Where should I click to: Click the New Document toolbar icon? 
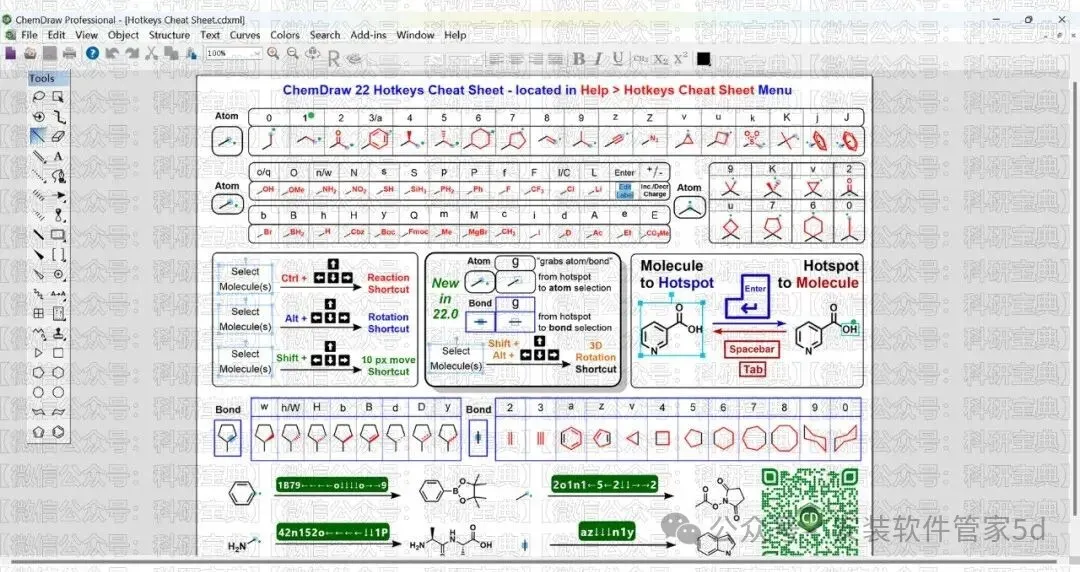10,53
